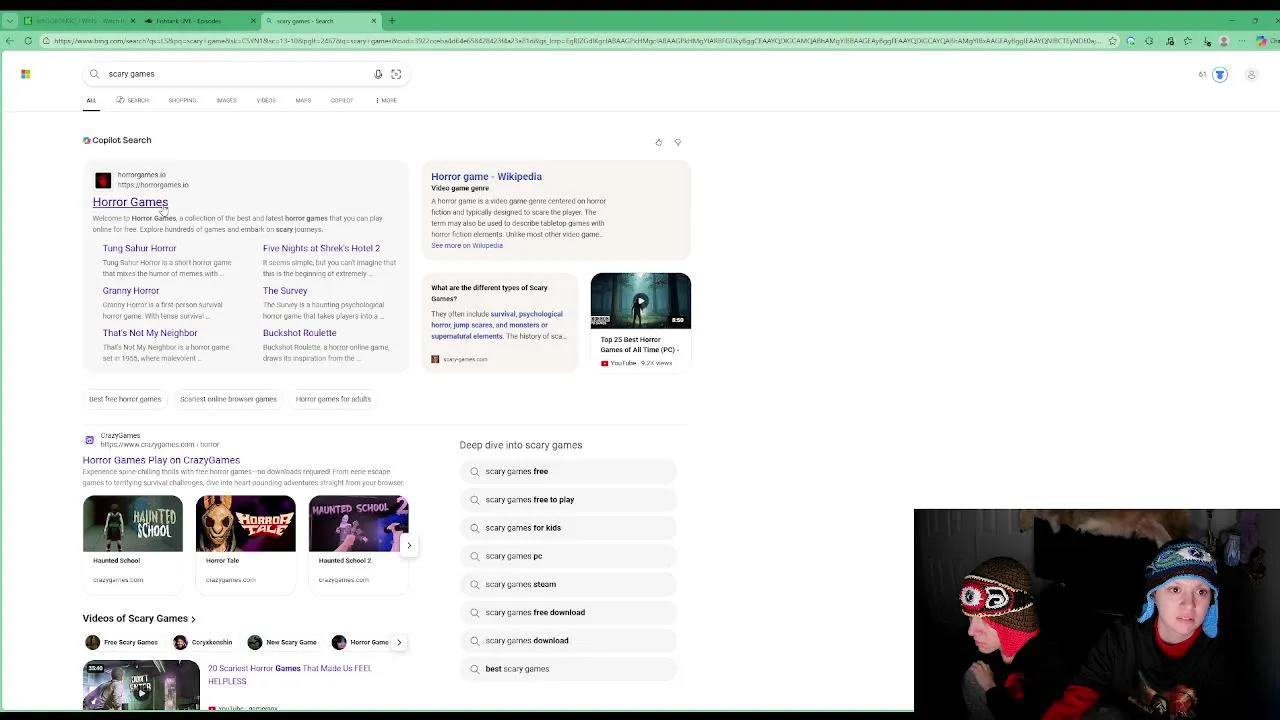Switch to the Search tab
The width and height of the screenshot is (1280, 720).
coord(133,100)
